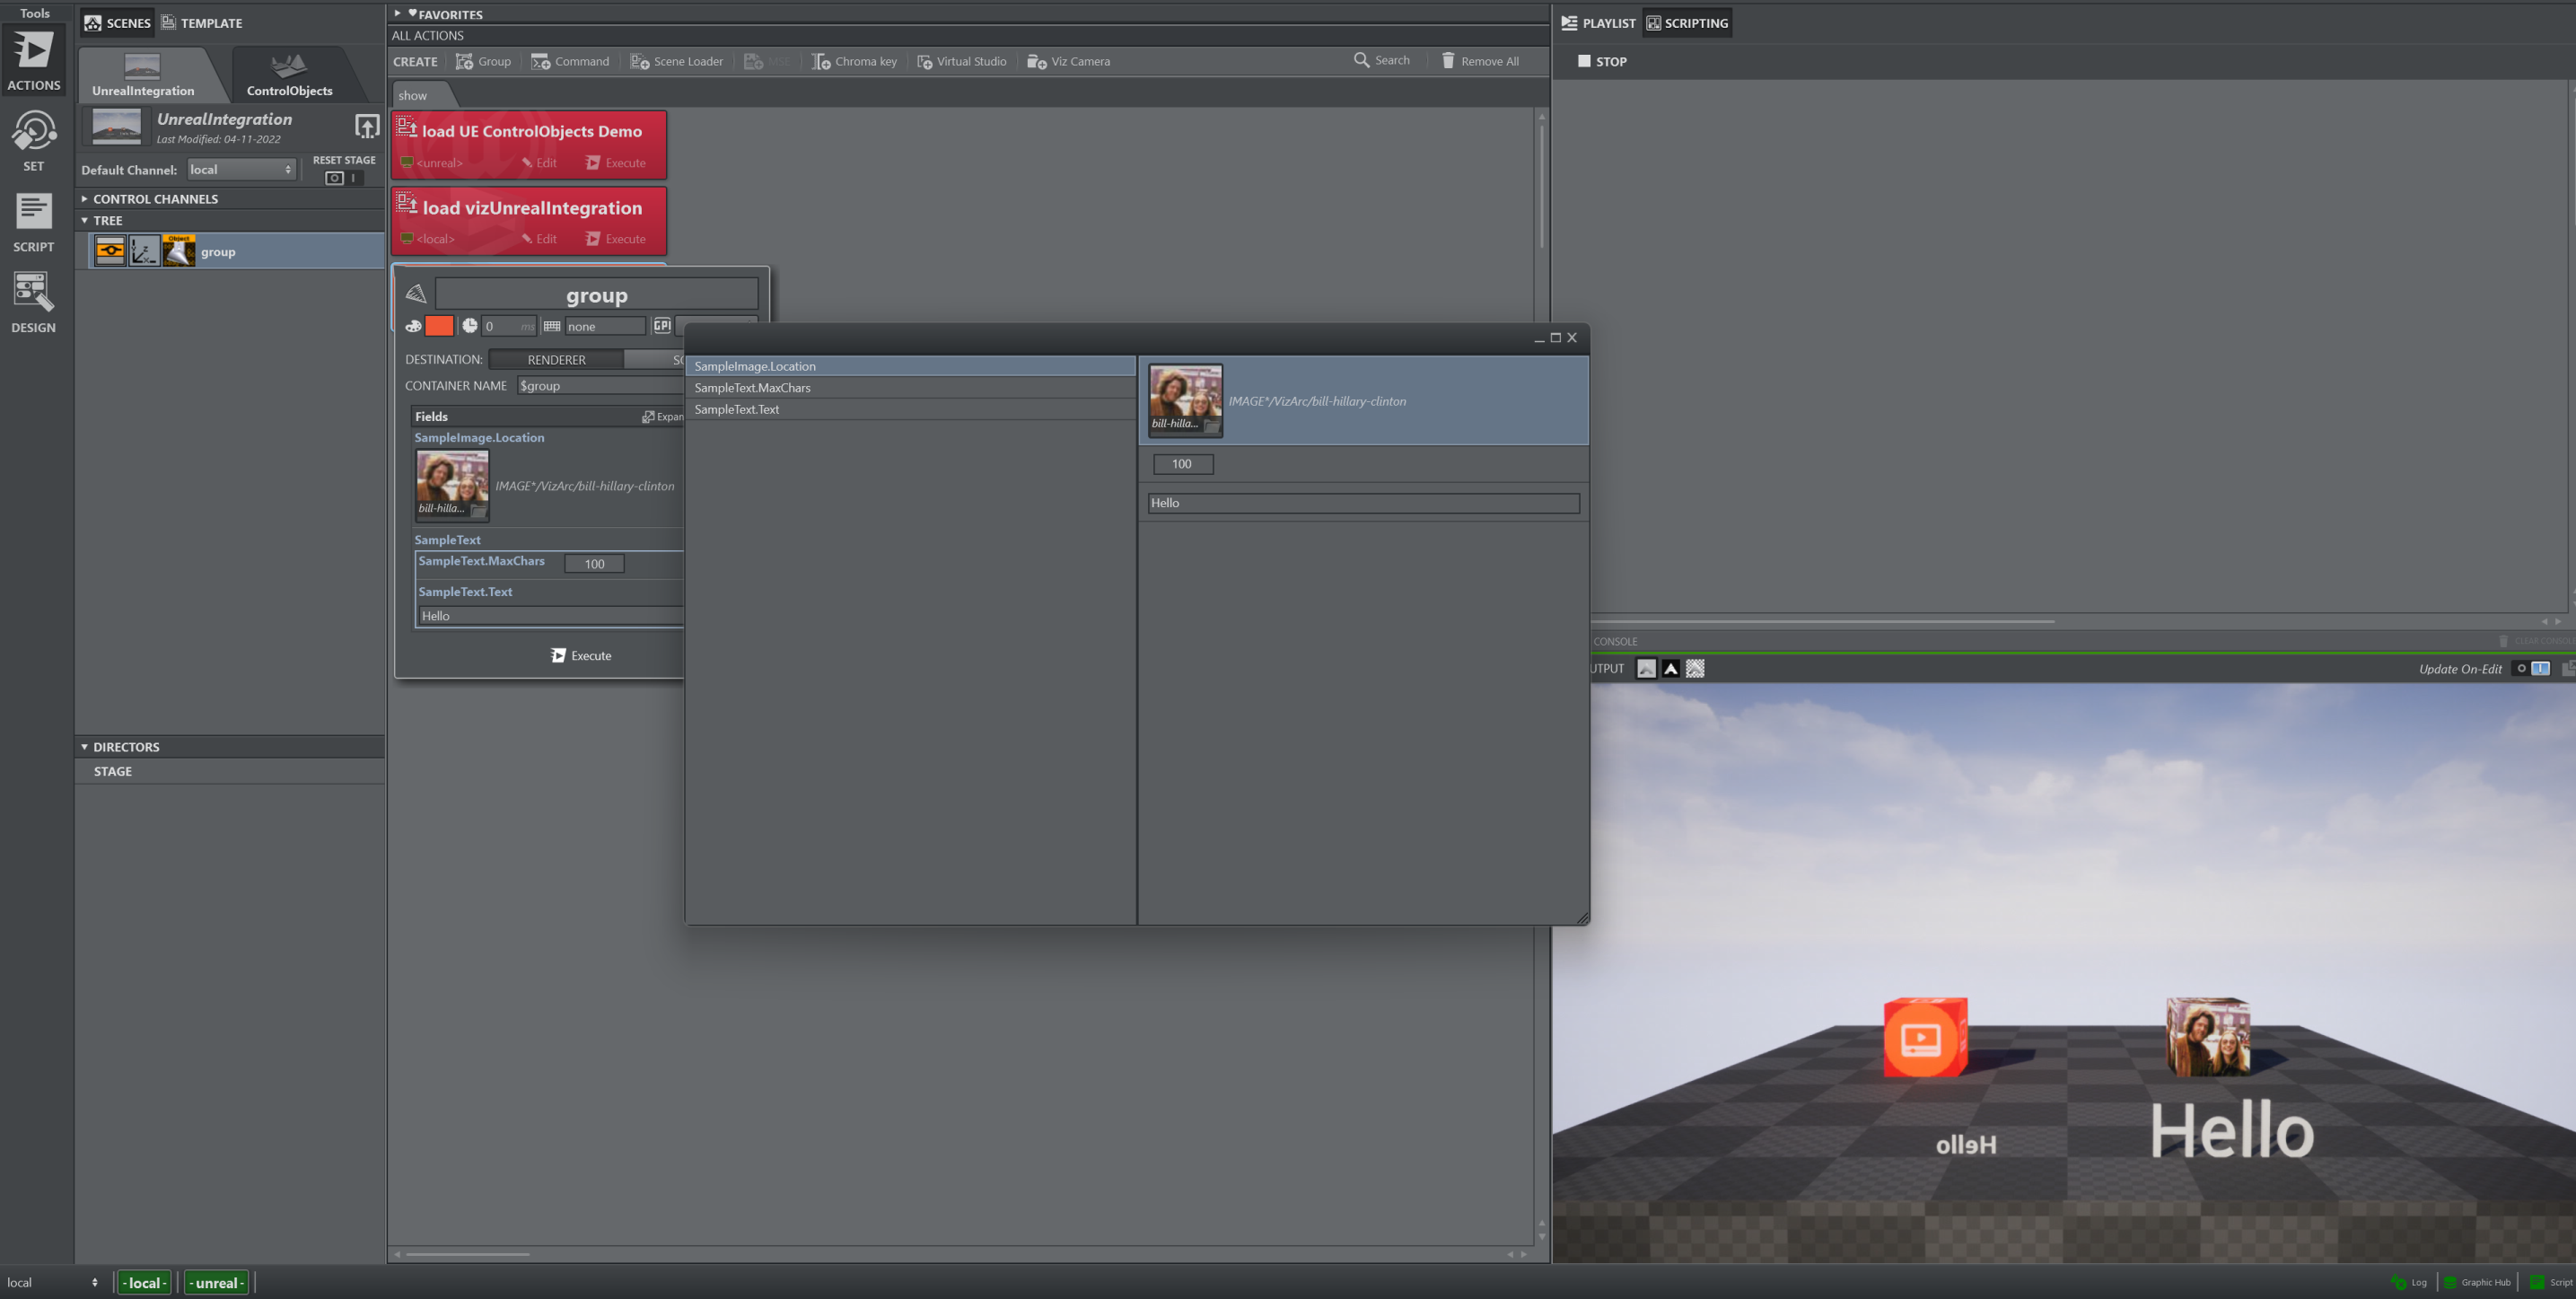Open the SET tool in sidebar

[x=33, y=141]
